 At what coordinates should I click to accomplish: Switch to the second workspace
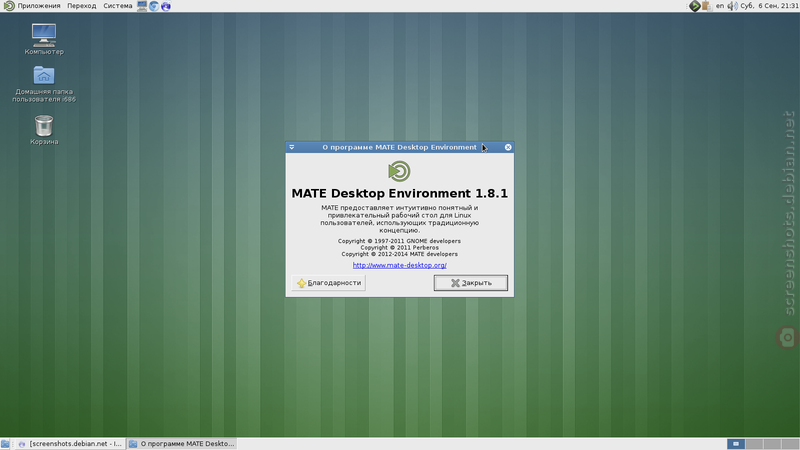754,444
